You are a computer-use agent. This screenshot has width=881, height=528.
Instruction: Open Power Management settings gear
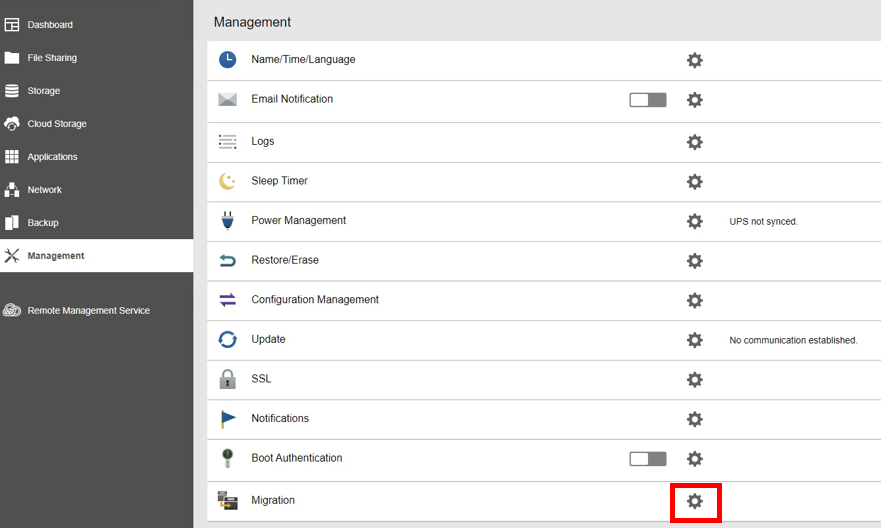pyautogui.click(x=695, y=221)
